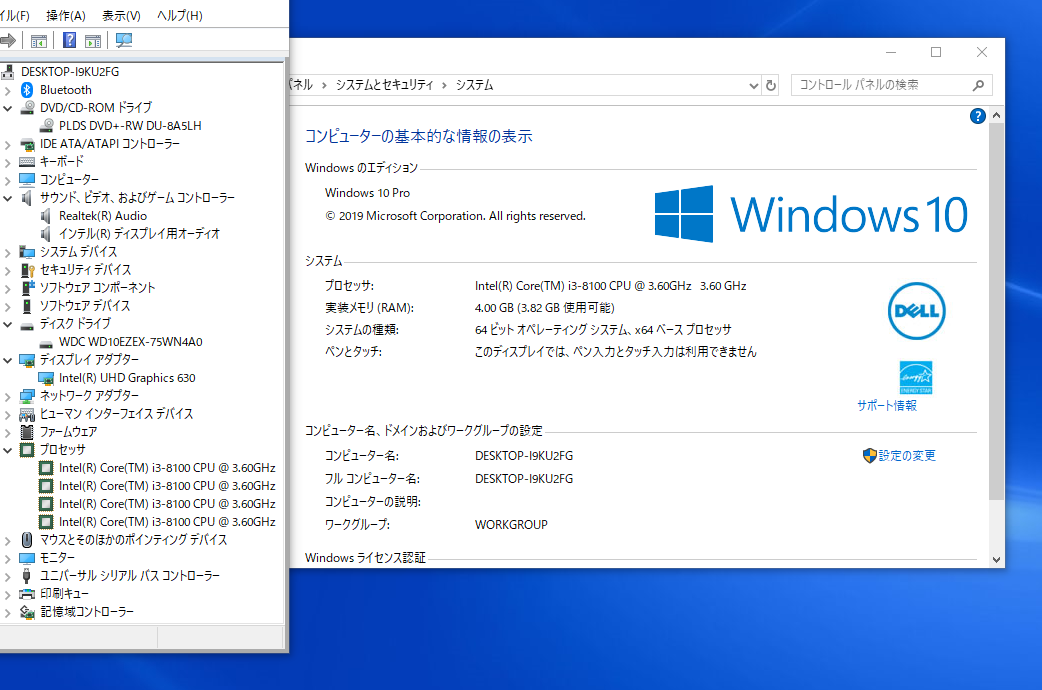Click システム in the address breadcrumb
Screen dimensions: 1042x690
click(x=474, y=85)
